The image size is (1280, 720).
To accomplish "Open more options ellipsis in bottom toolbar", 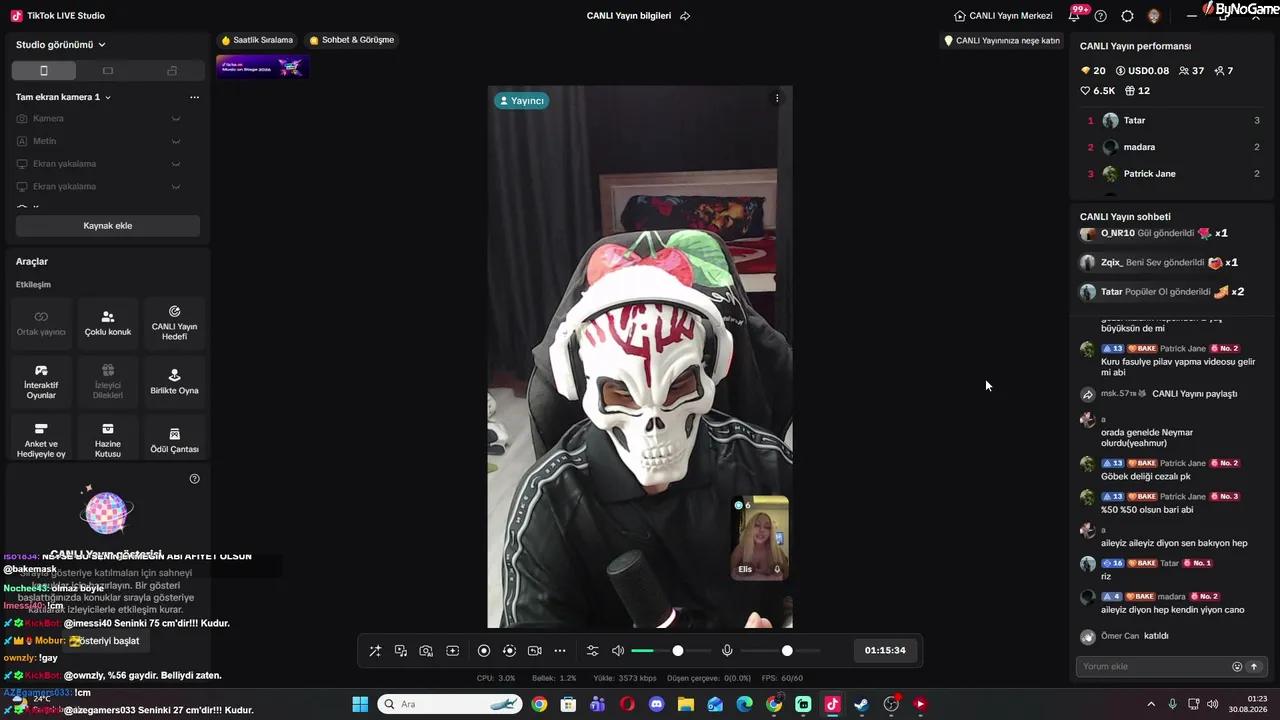I will pos(560,651).
